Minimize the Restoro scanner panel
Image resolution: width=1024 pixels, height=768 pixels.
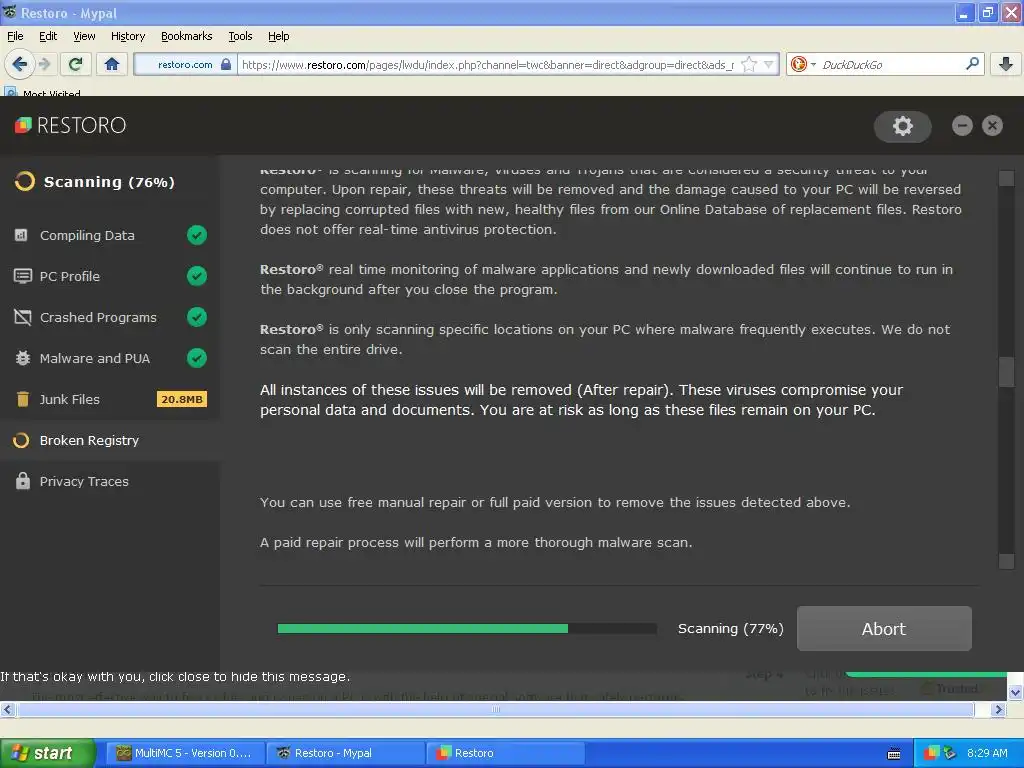(962, 125)
